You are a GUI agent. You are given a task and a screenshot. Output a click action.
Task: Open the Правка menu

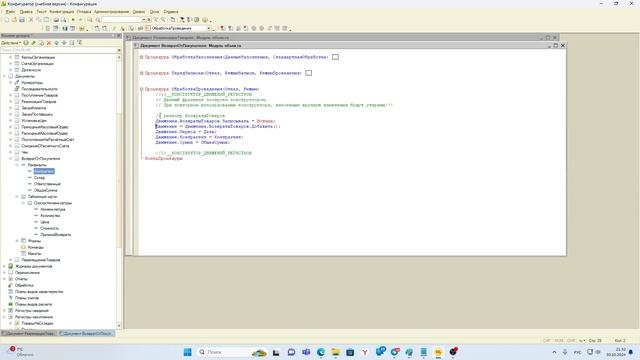(x=26, y=12)
